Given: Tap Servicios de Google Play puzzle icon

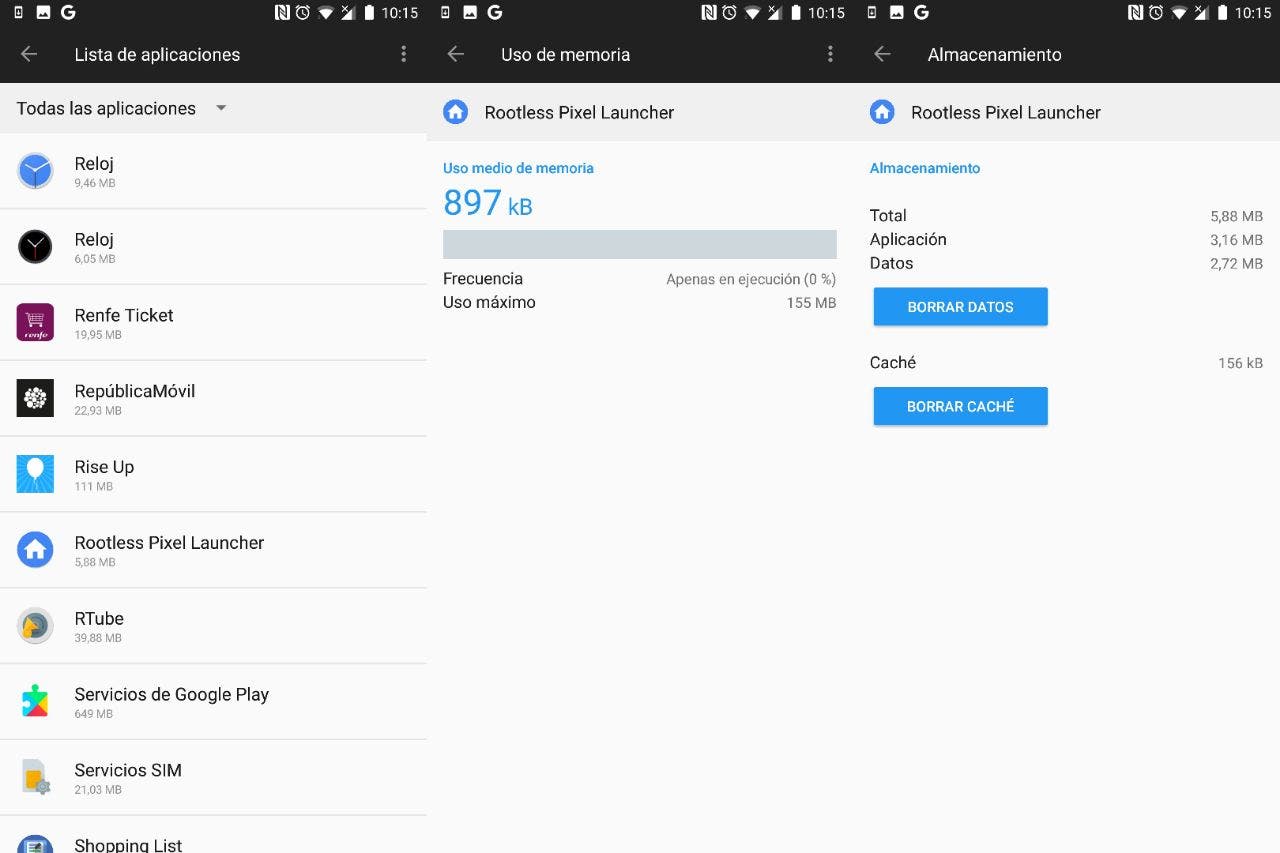Looking at the screenshot, I should pyautogui.click(x=35, y=702).
